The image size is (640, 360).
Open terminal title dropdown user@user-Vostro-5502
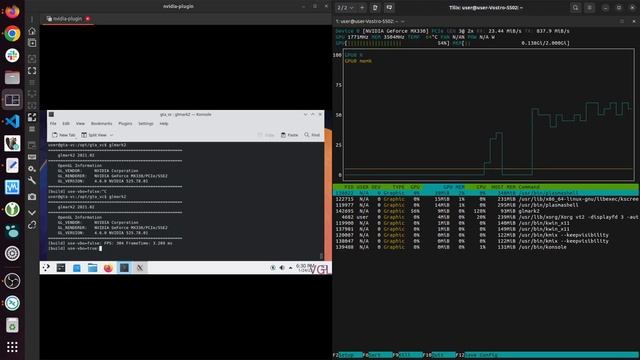coord(370,21)
